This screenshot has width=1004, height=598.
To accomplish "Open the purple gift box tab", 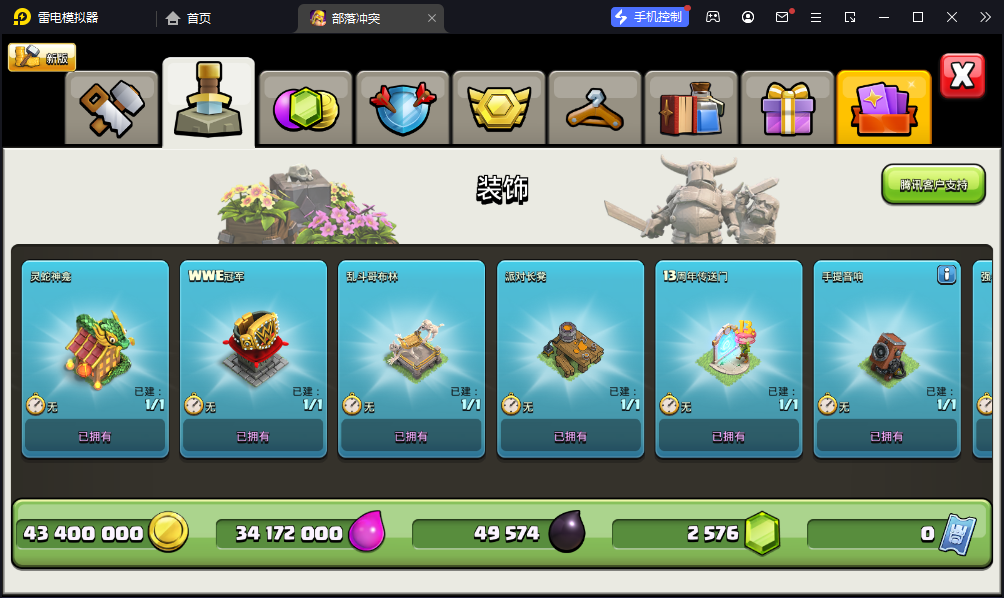I will [x=788, y=108].
